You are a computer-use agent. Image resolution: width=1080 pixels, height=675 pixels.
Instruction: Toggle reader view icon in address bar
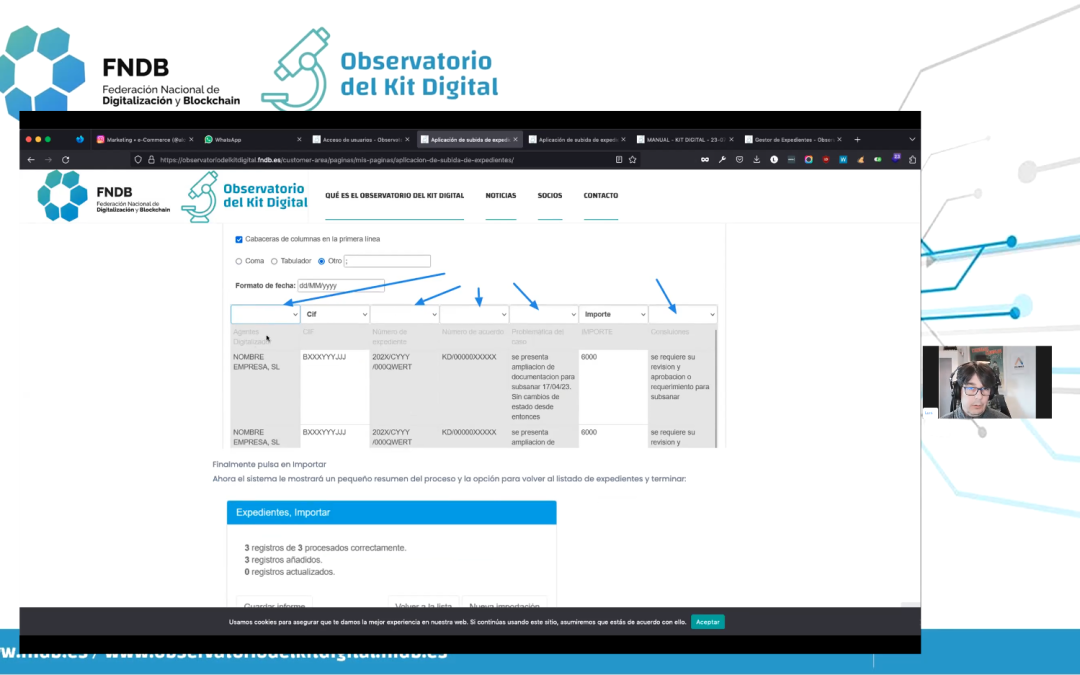point(619,160)
